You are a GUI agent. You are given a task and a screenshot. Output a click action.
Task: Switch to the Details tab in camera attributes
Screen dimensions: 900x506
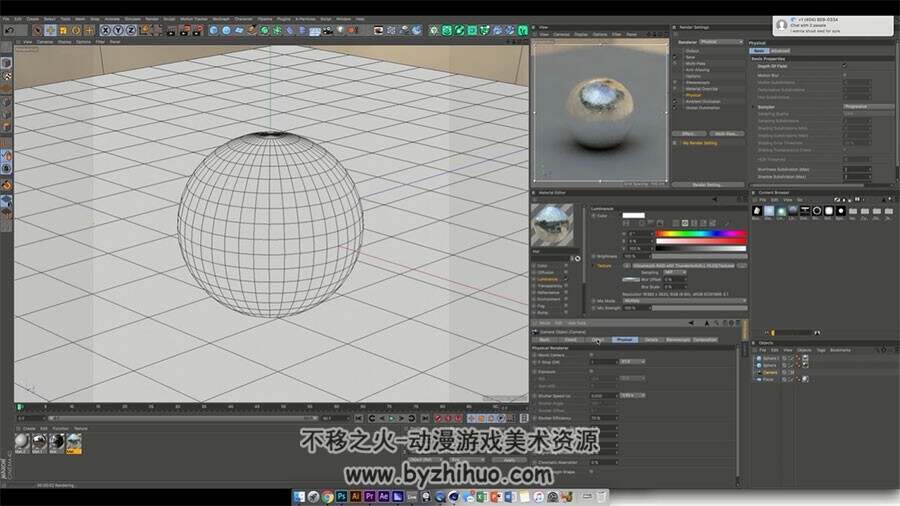[x=651, y=340]
